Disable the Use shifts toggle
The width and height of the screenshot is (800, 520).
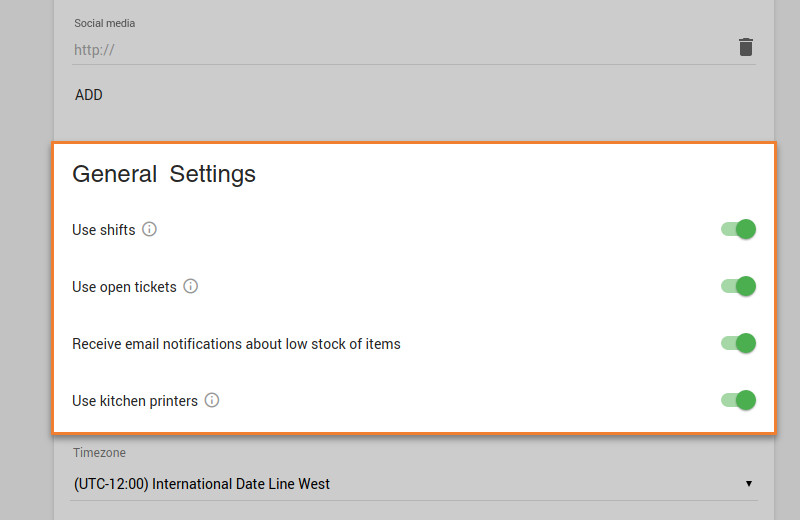[738, 229]
